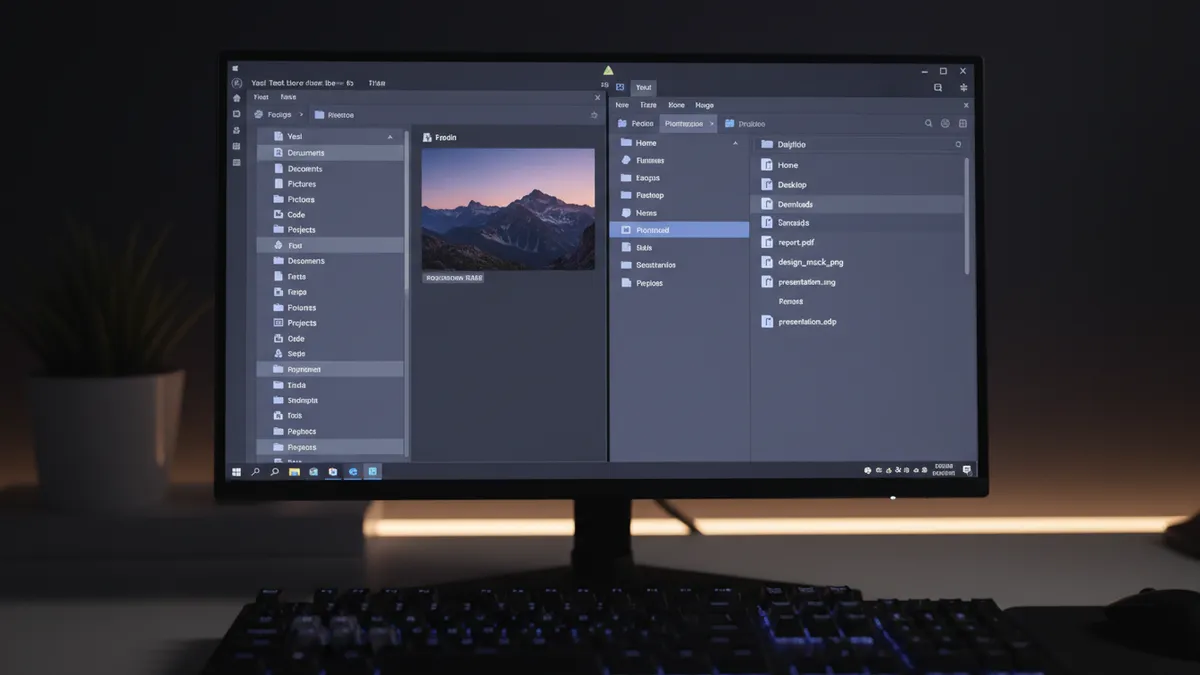Close the left file browser panel

598,98
